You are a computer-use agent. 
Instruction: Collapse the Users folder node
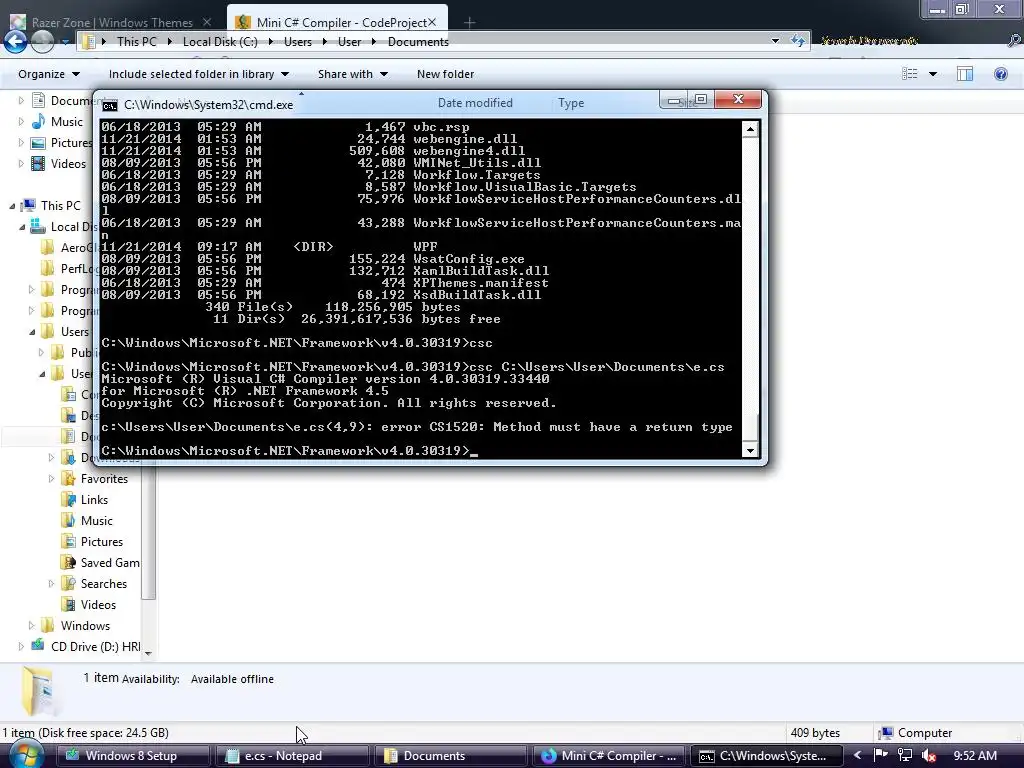tap(31, 332)
